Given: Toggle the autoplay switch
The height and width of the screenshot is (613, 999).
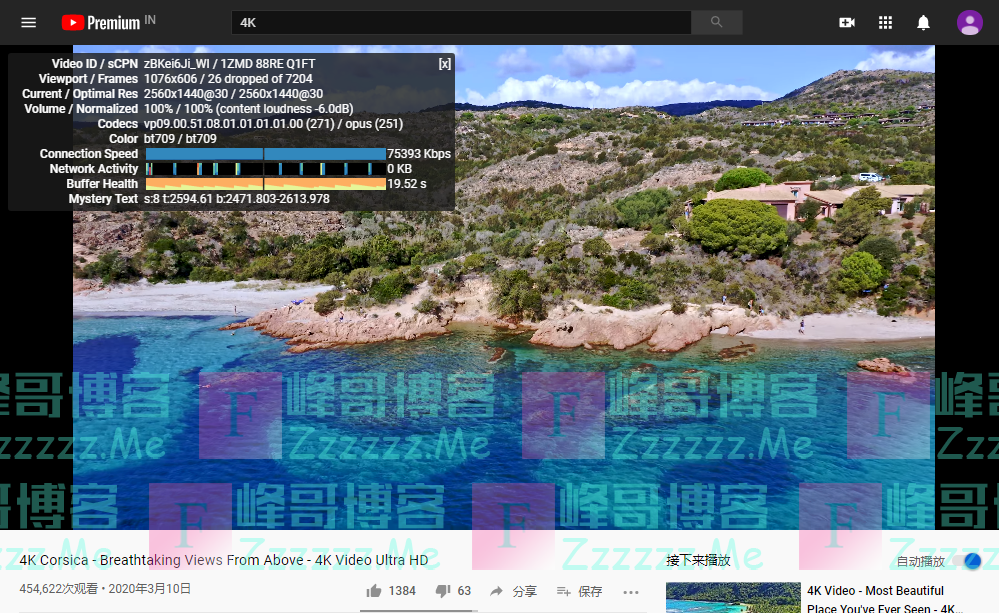Looking at the screenshot, I should point(967,561).
